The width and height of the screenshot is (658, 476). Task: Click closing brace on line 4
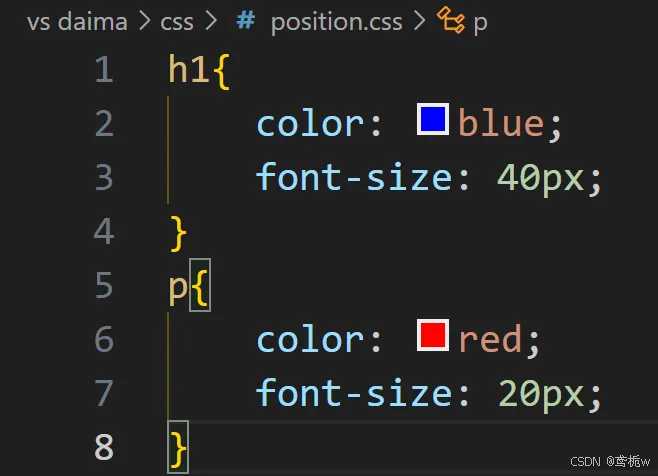click(178, 233)
